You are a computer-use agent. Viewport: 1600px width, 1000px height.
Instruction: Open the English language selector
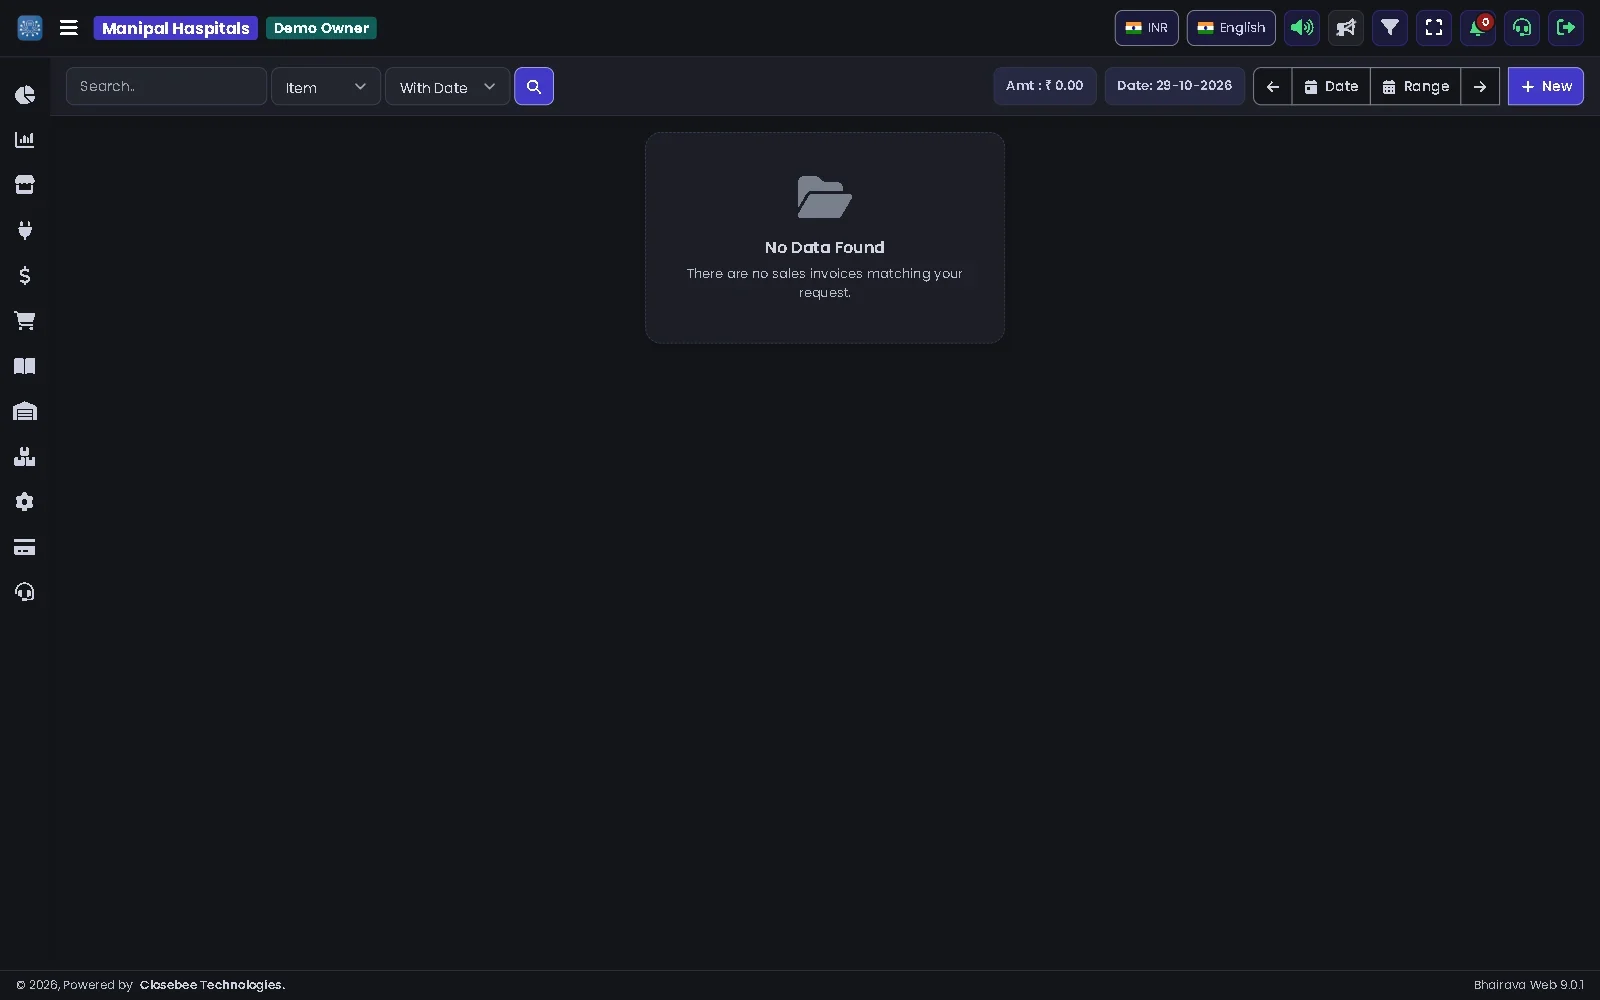[x=1231, y=28]
